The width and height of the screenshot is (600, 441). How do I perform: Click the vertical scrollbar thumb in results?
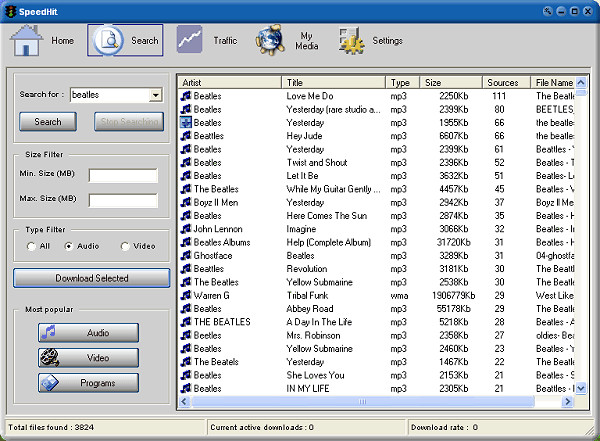point(581,92)
